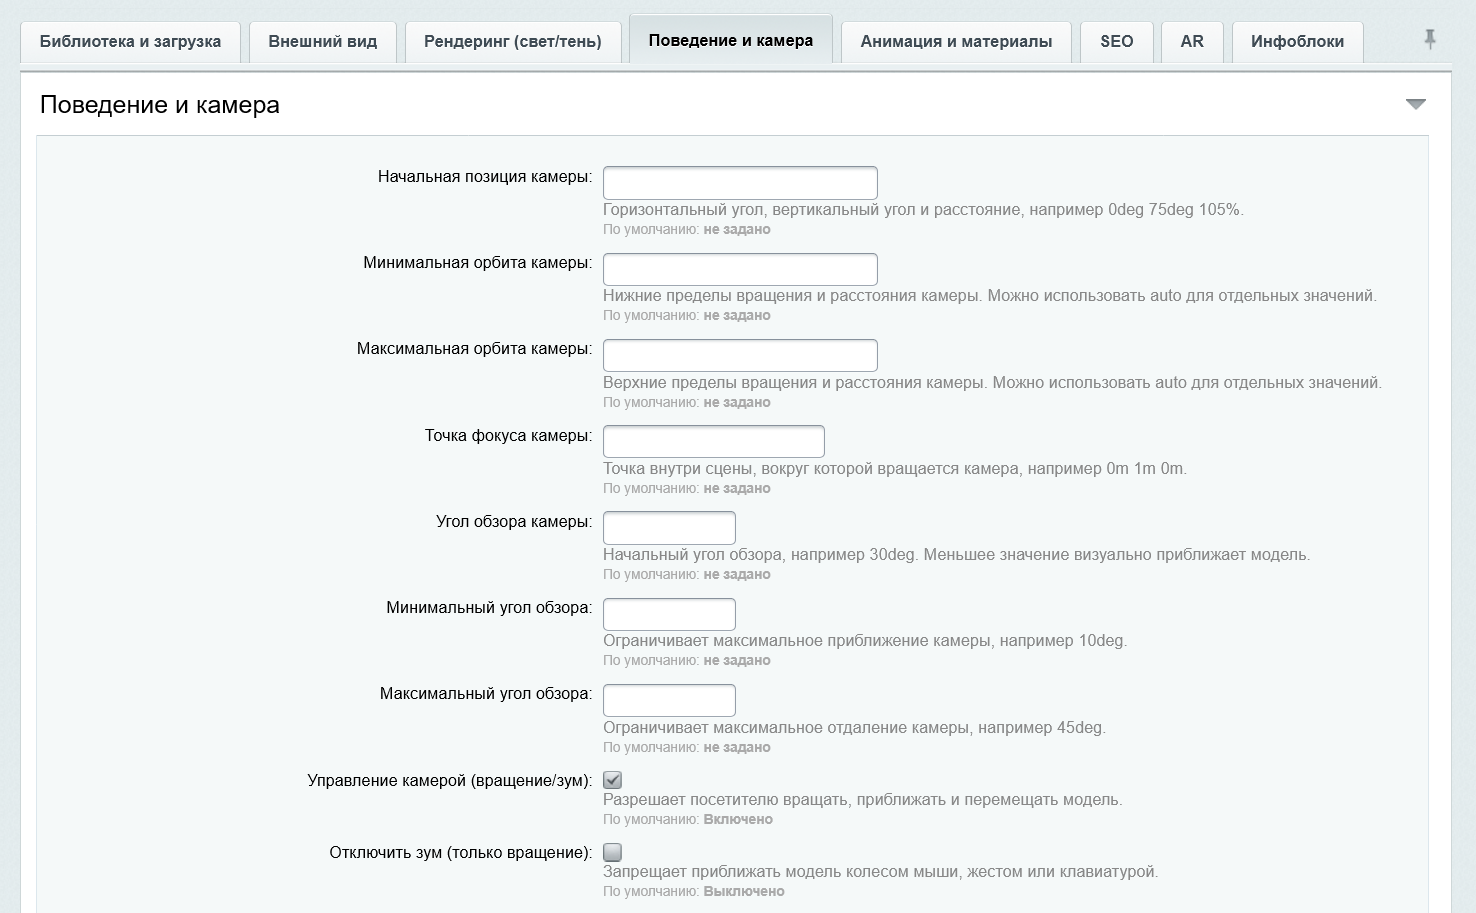1476x913 pixels.
Task: Click the Начальная позиция камеры field
Action: 740,183
